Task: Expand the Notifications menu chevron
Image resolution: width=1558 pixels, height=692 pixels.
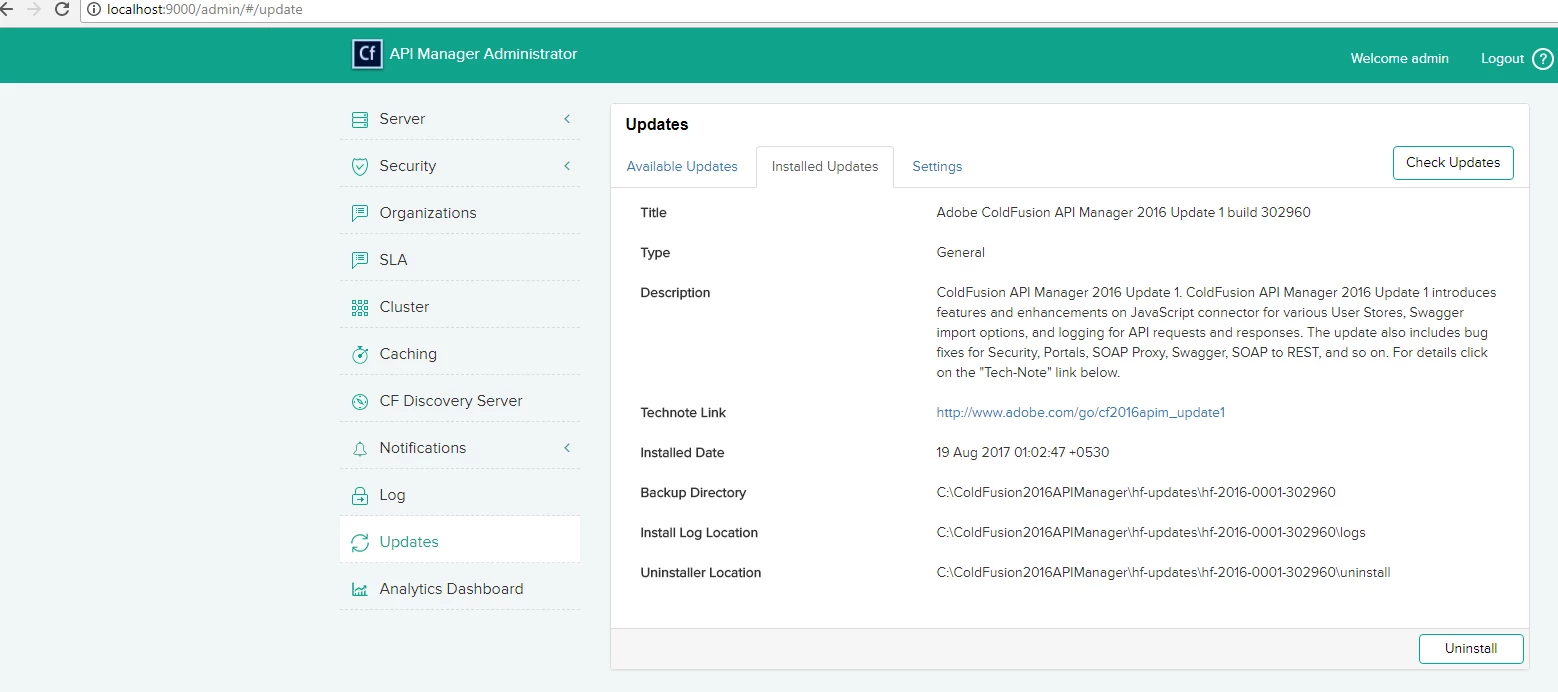Action: click(x=567, y=448)
